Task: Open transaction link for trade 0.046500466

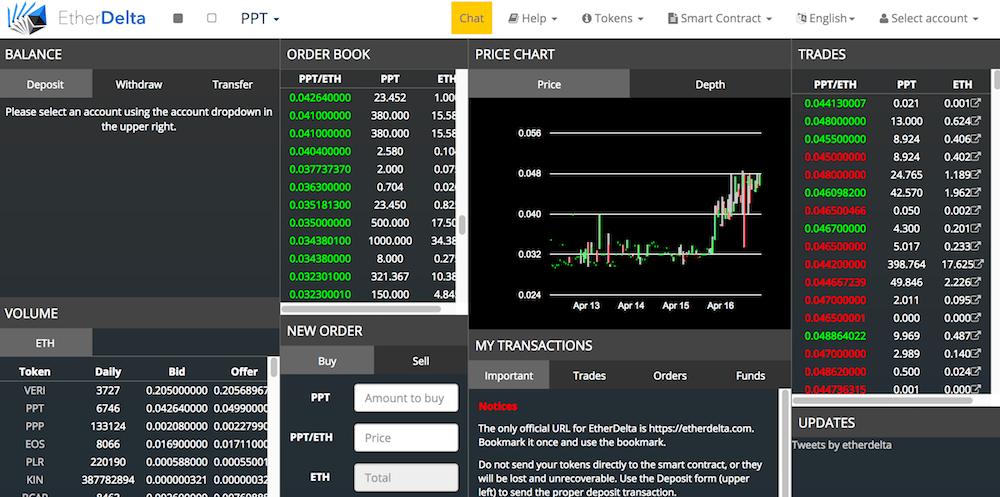Action: coord(974,210)
